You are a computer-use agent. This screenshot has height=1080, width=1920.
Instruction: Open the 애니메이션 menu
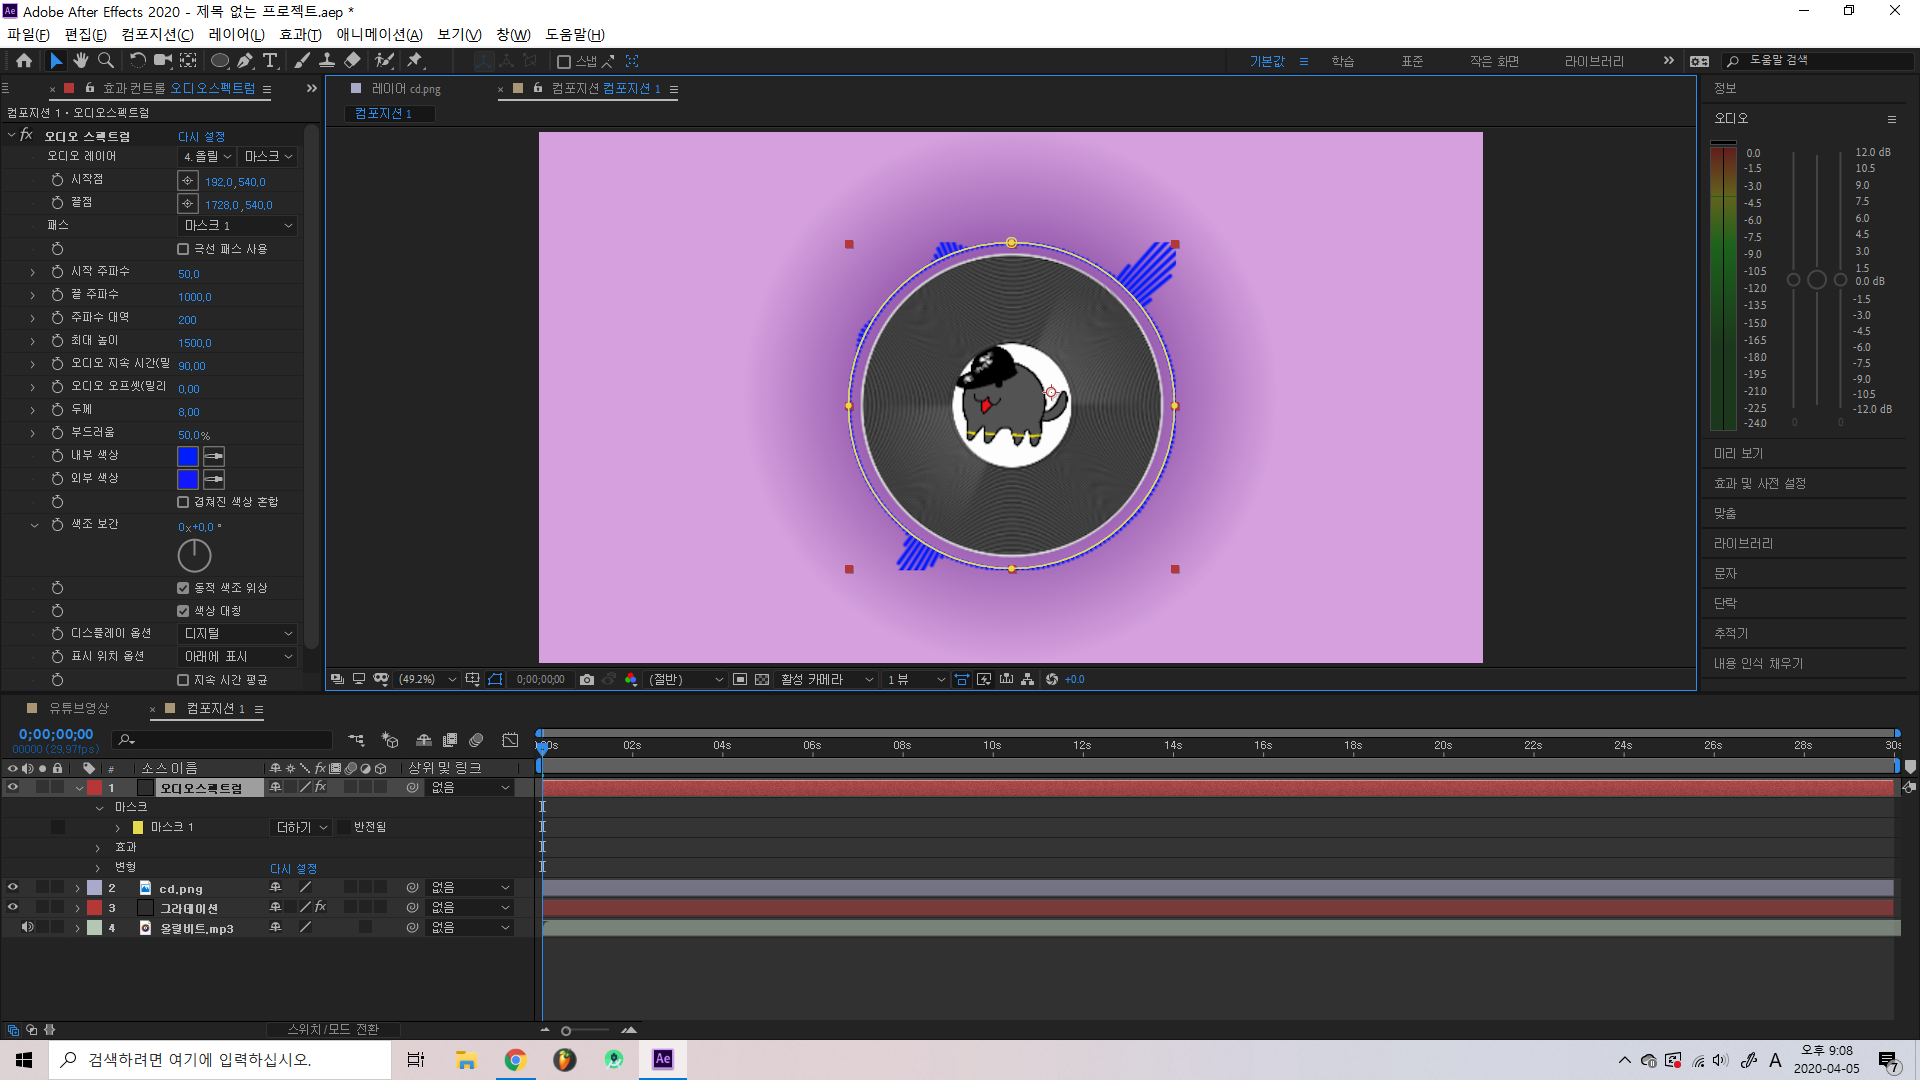pos(379,35)
